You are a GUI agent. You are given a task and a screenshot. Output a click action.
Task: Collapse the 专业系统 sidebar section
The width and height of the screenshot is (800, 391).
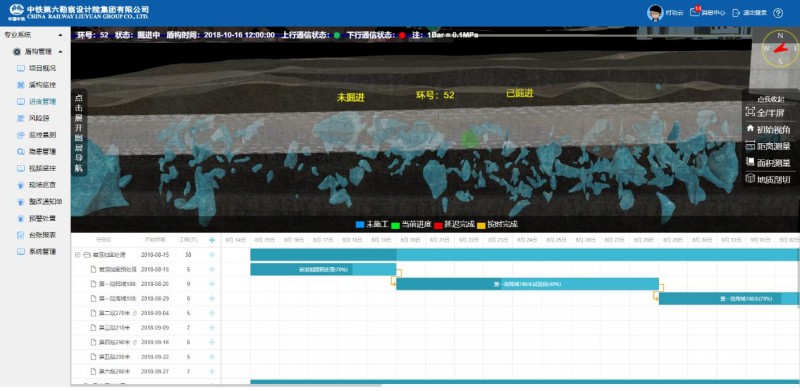[x=61, y=35]
